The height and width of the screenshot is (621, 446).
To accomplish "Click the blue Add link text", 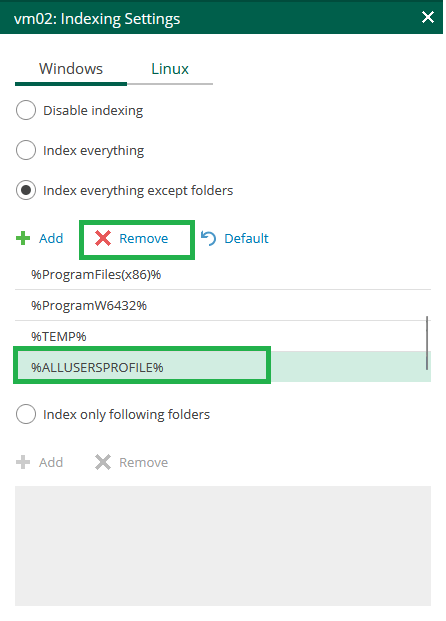I will tap(51, 238).
